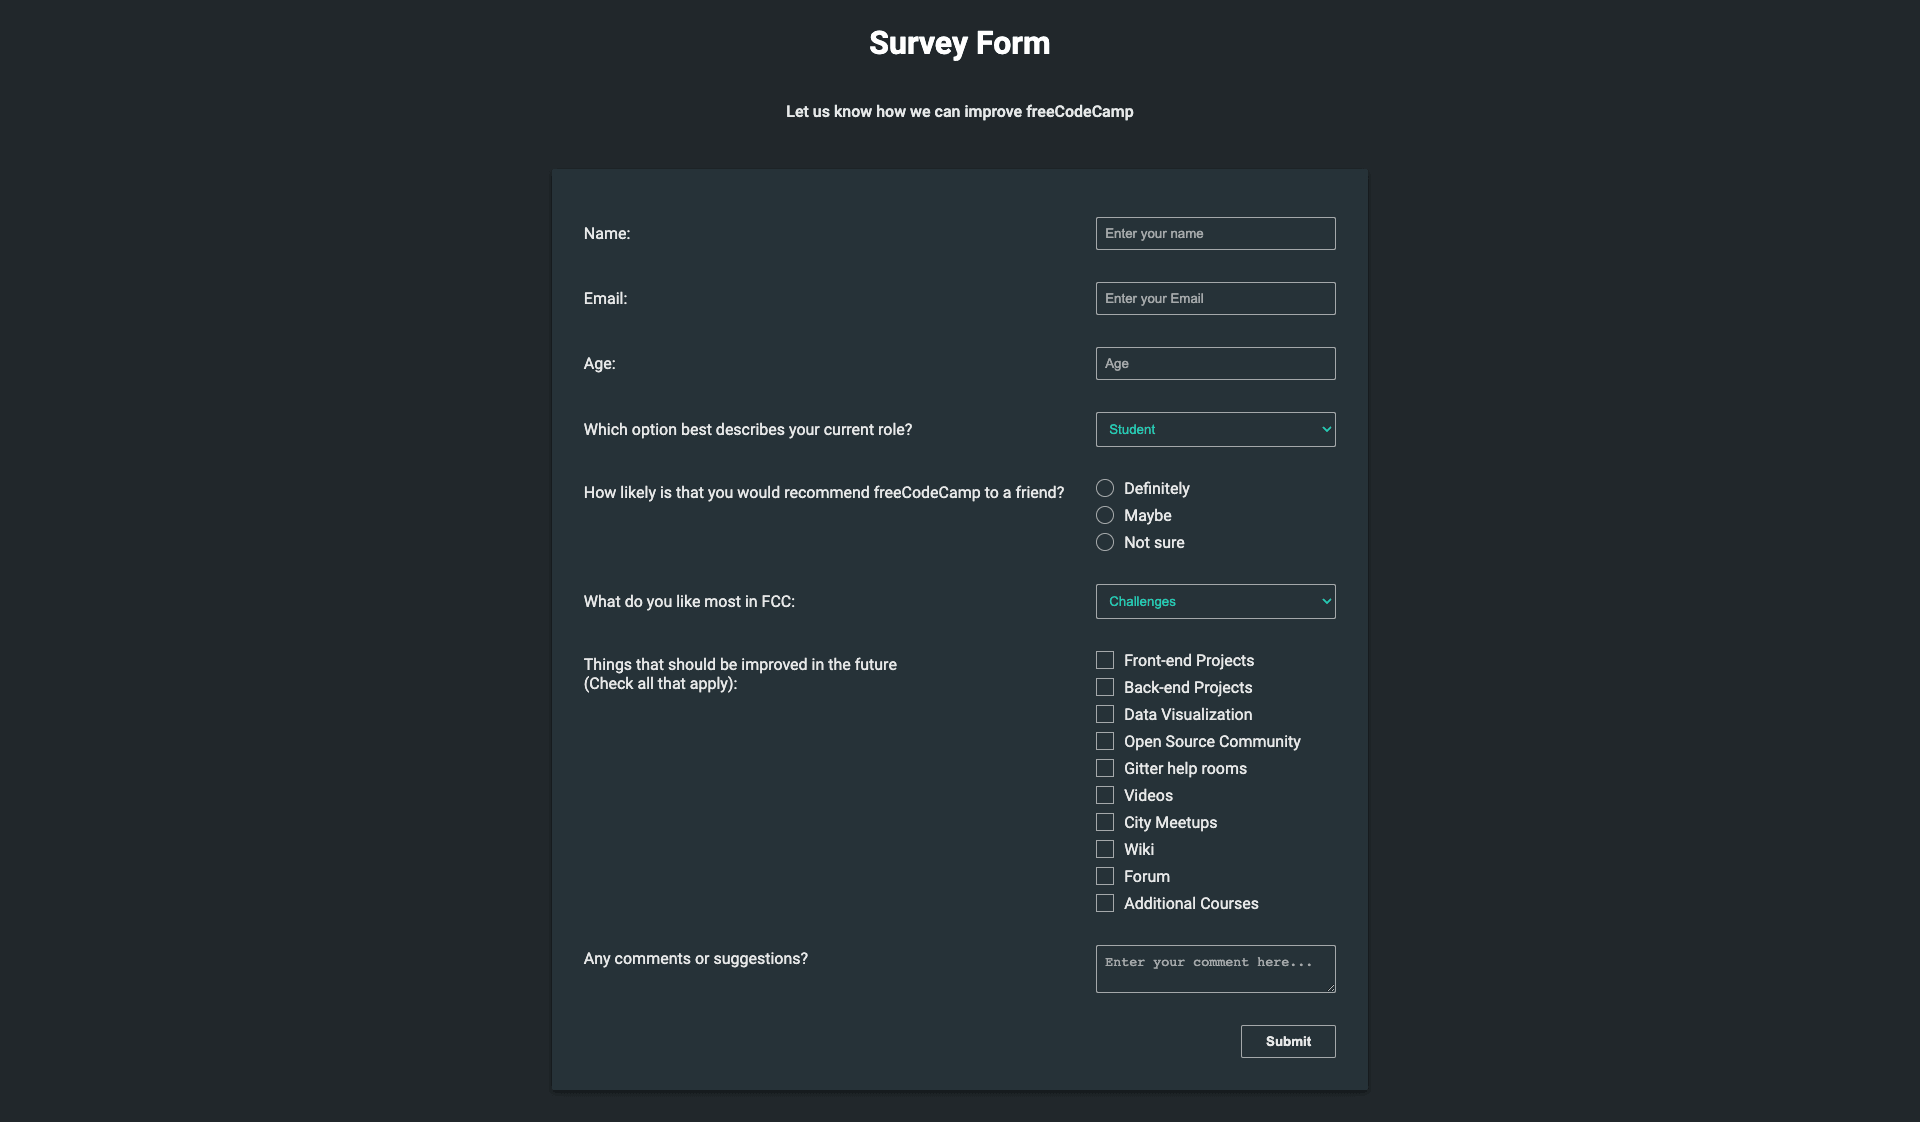Click the comments and suggestions text area
The image size is (1920, 1122).
click(1214, 968)
